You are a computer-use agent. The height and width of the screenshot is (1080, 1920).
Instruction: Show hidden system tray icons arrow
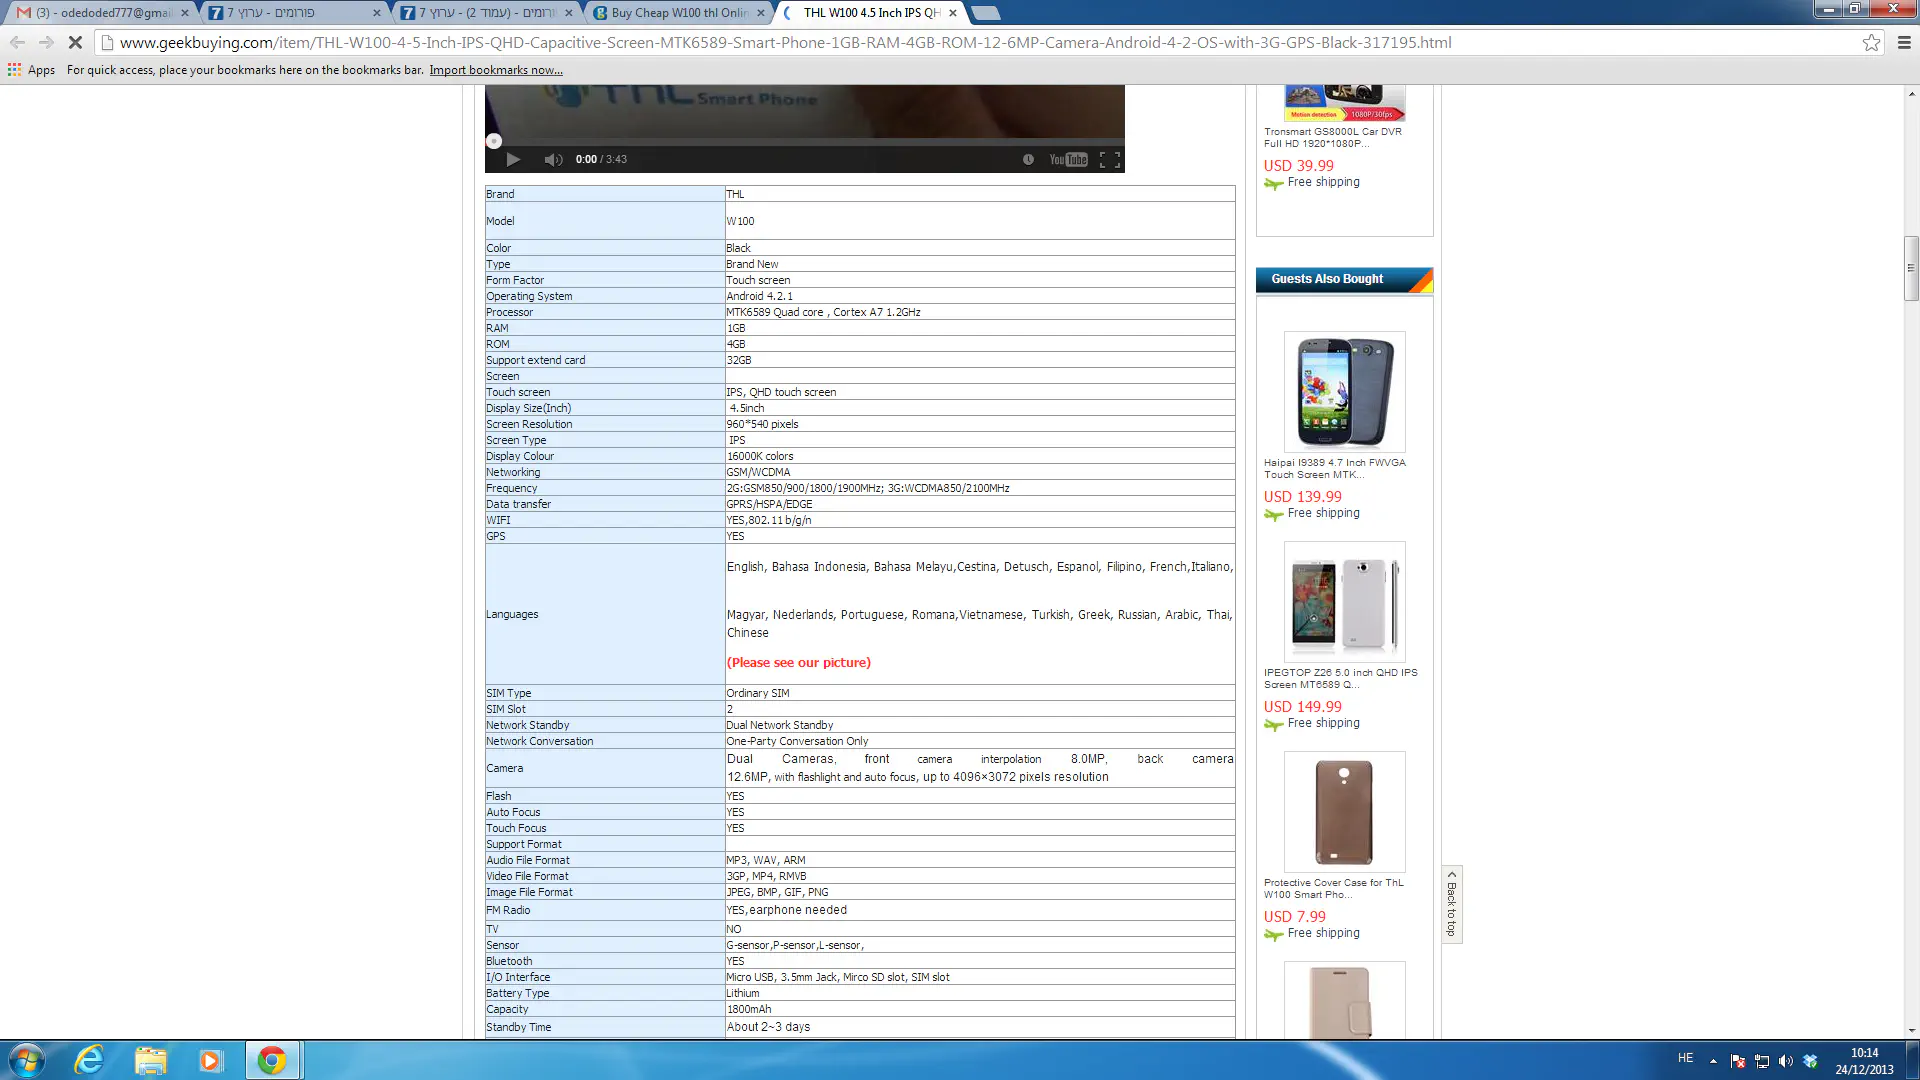1713,1061
